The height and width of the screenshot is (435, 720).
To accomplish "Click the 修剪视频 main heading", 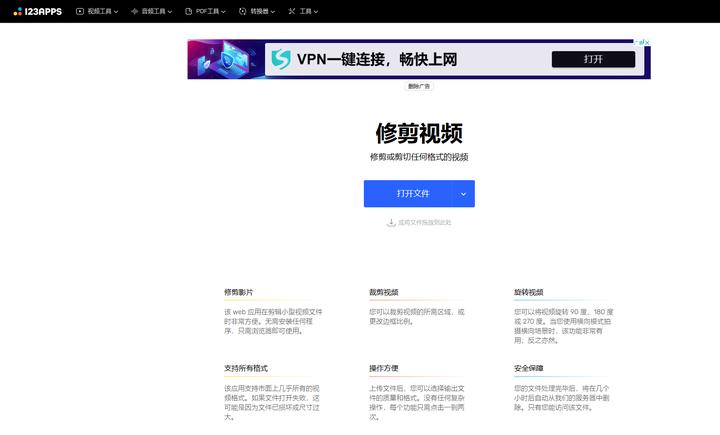I will [419, 133].
